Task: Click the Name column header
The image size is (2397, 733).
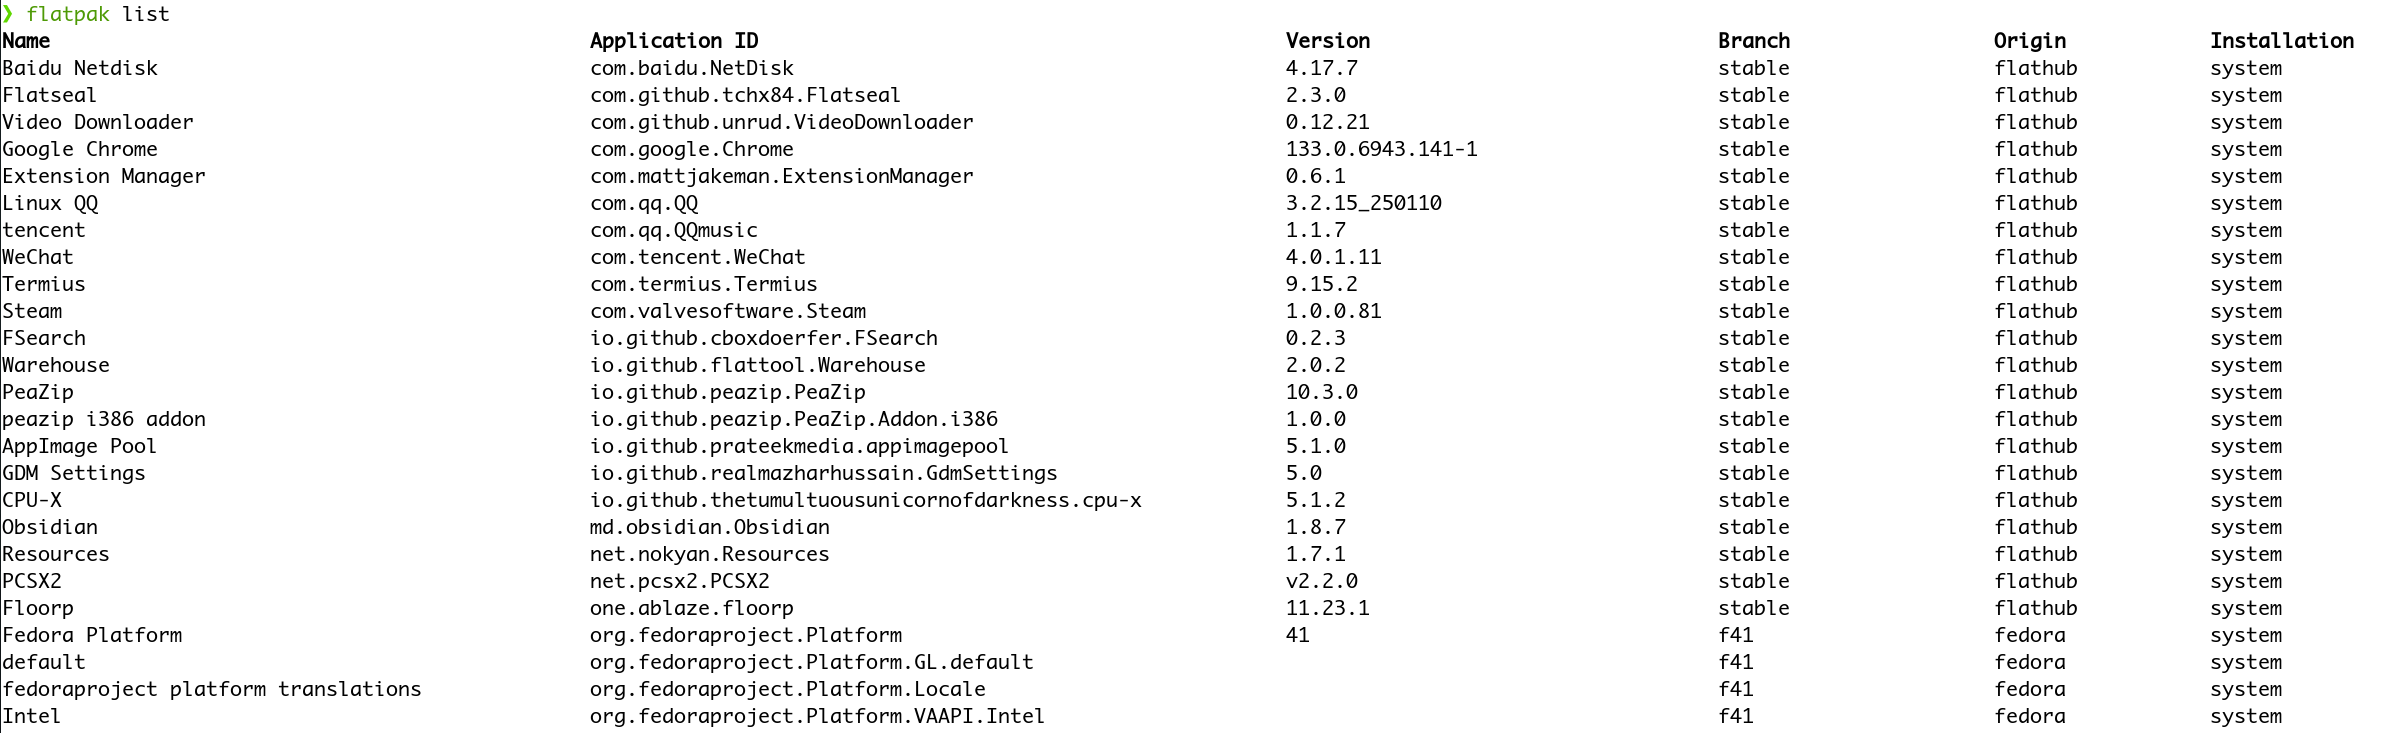Action: (26, 41)
